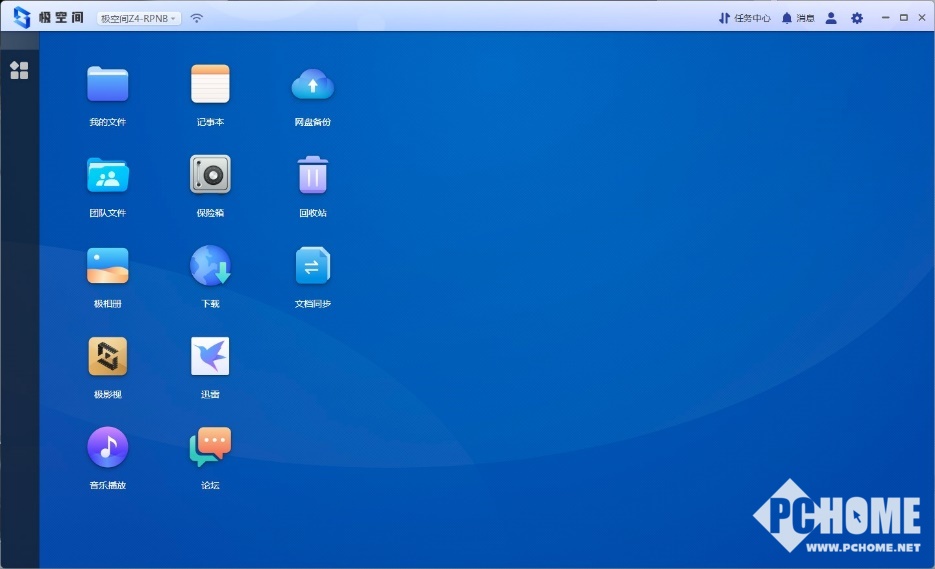
Task: Open the 回收站 recycle bin
Action: (312, 175)
